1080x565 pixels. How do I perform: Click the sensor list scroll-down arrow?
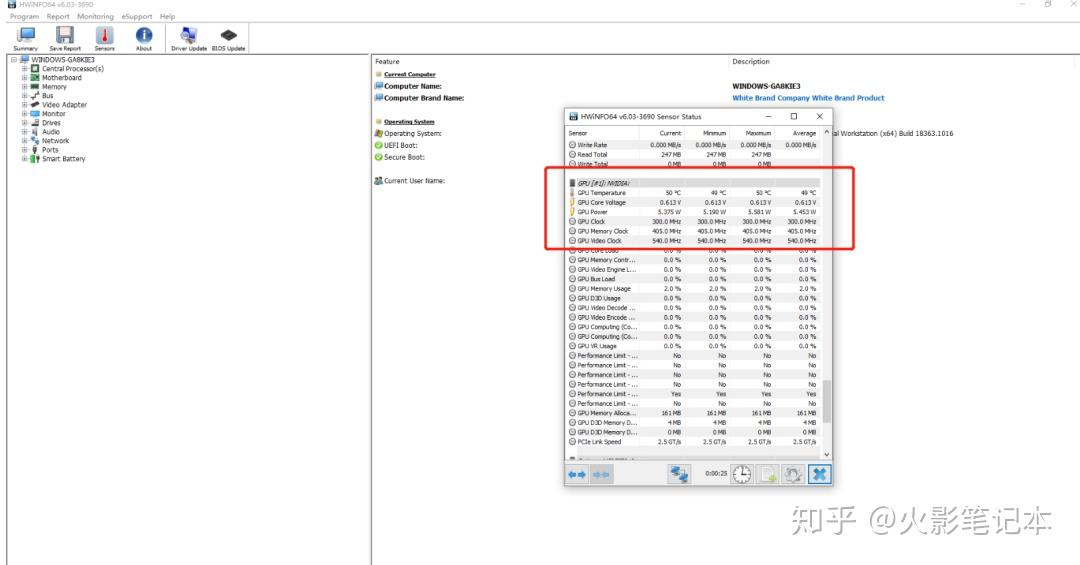(827, 455)
